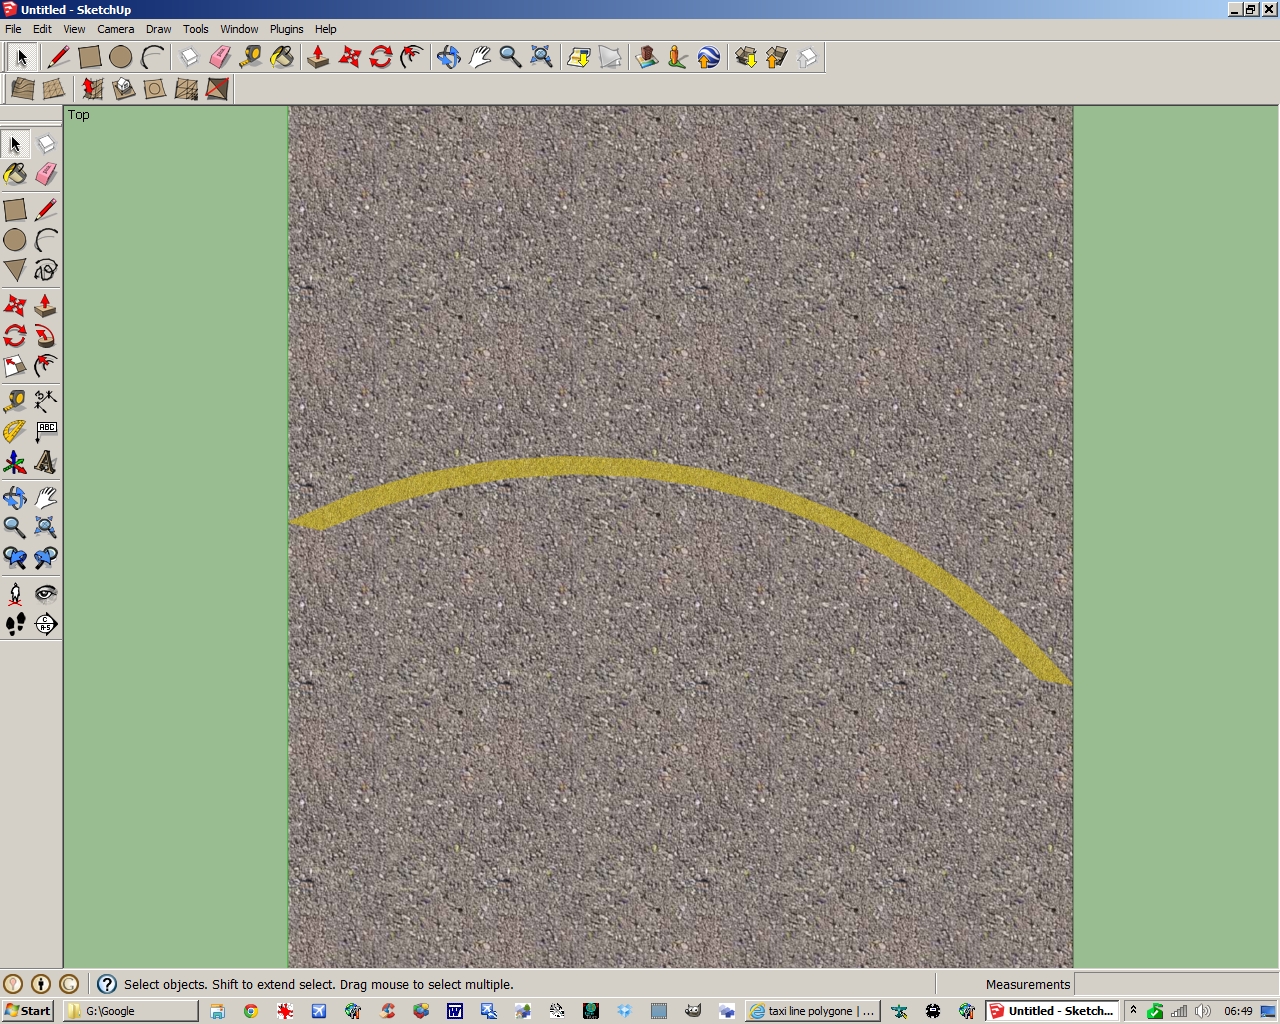The width and height of the screenshot is (1280, 1024).
Task: Select the Tape Measure tool in left toolbar
Action: pos(15,401)
